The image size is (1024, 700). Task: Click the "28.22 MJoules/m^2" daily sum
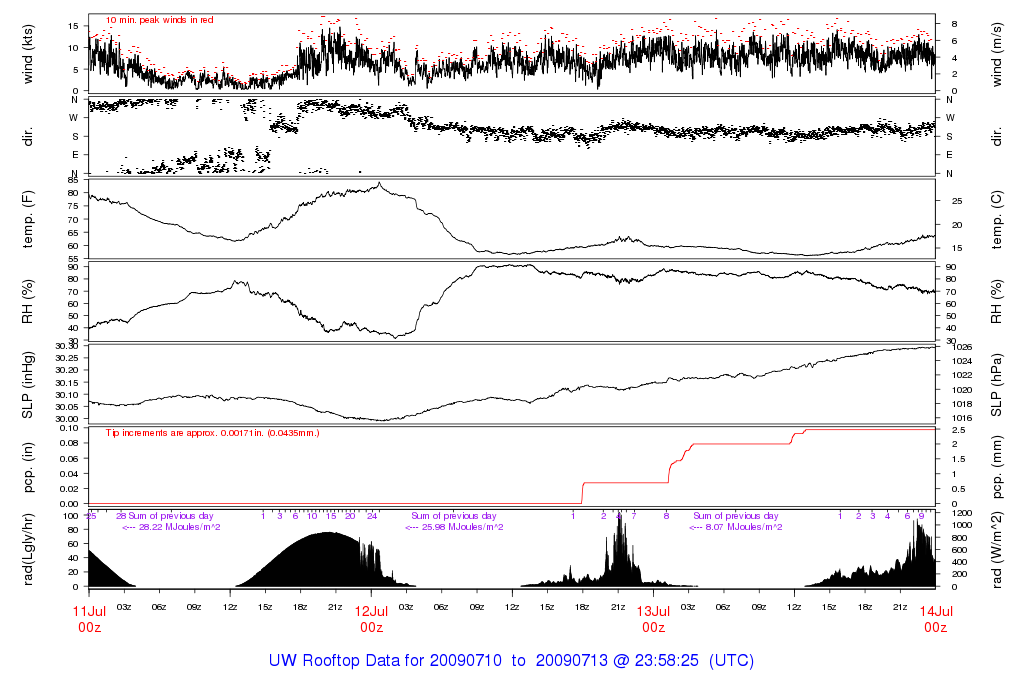[180, 527]
